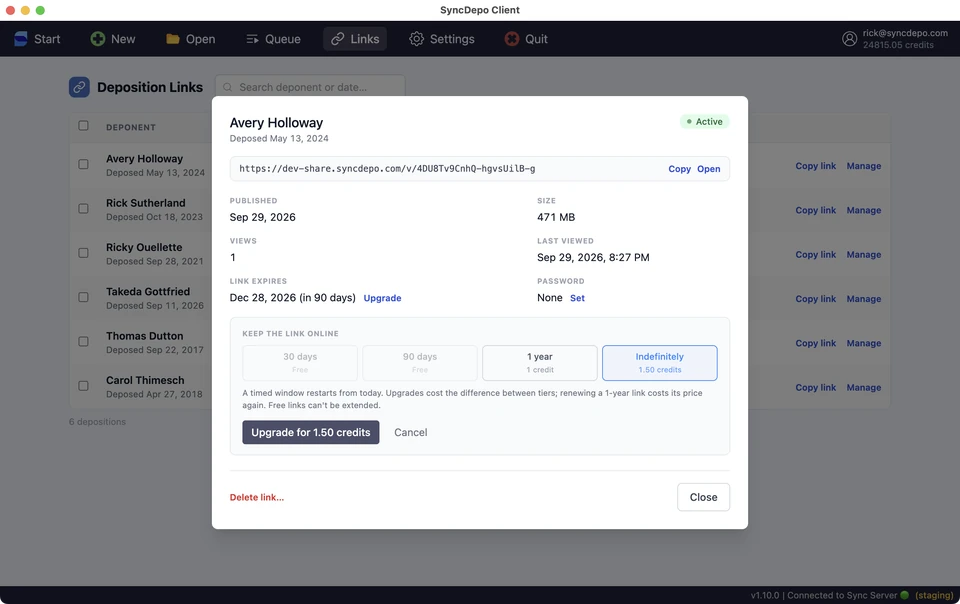Copy link for Avery Holloway row
This screenshot has width=960, height=604.
click(816, 166)
